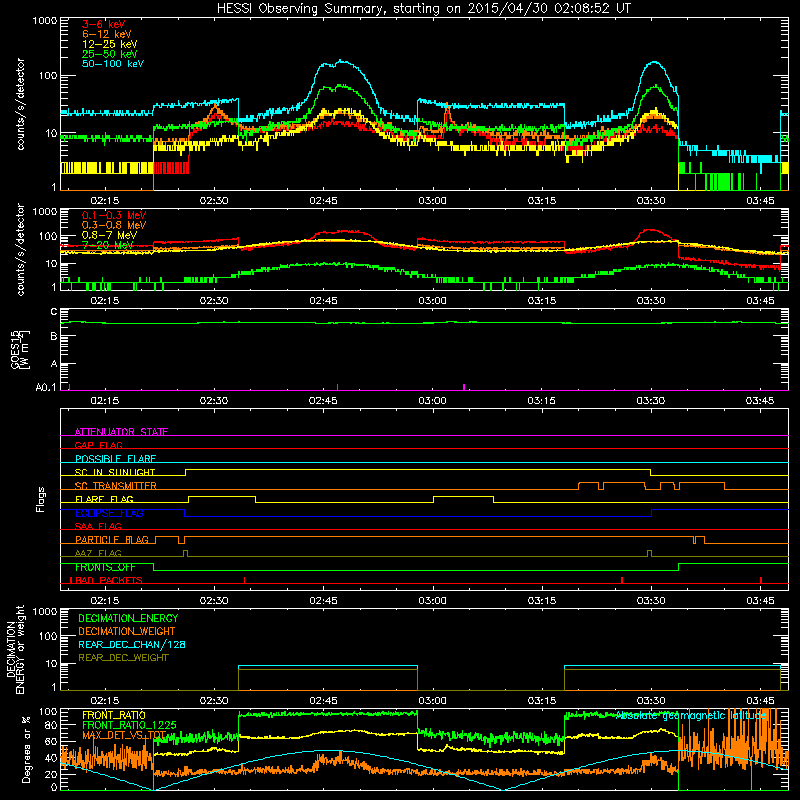800x800 pixels.
Task: Click the 0.8-7 MeV legend entry
Action: tap(109, 235)
